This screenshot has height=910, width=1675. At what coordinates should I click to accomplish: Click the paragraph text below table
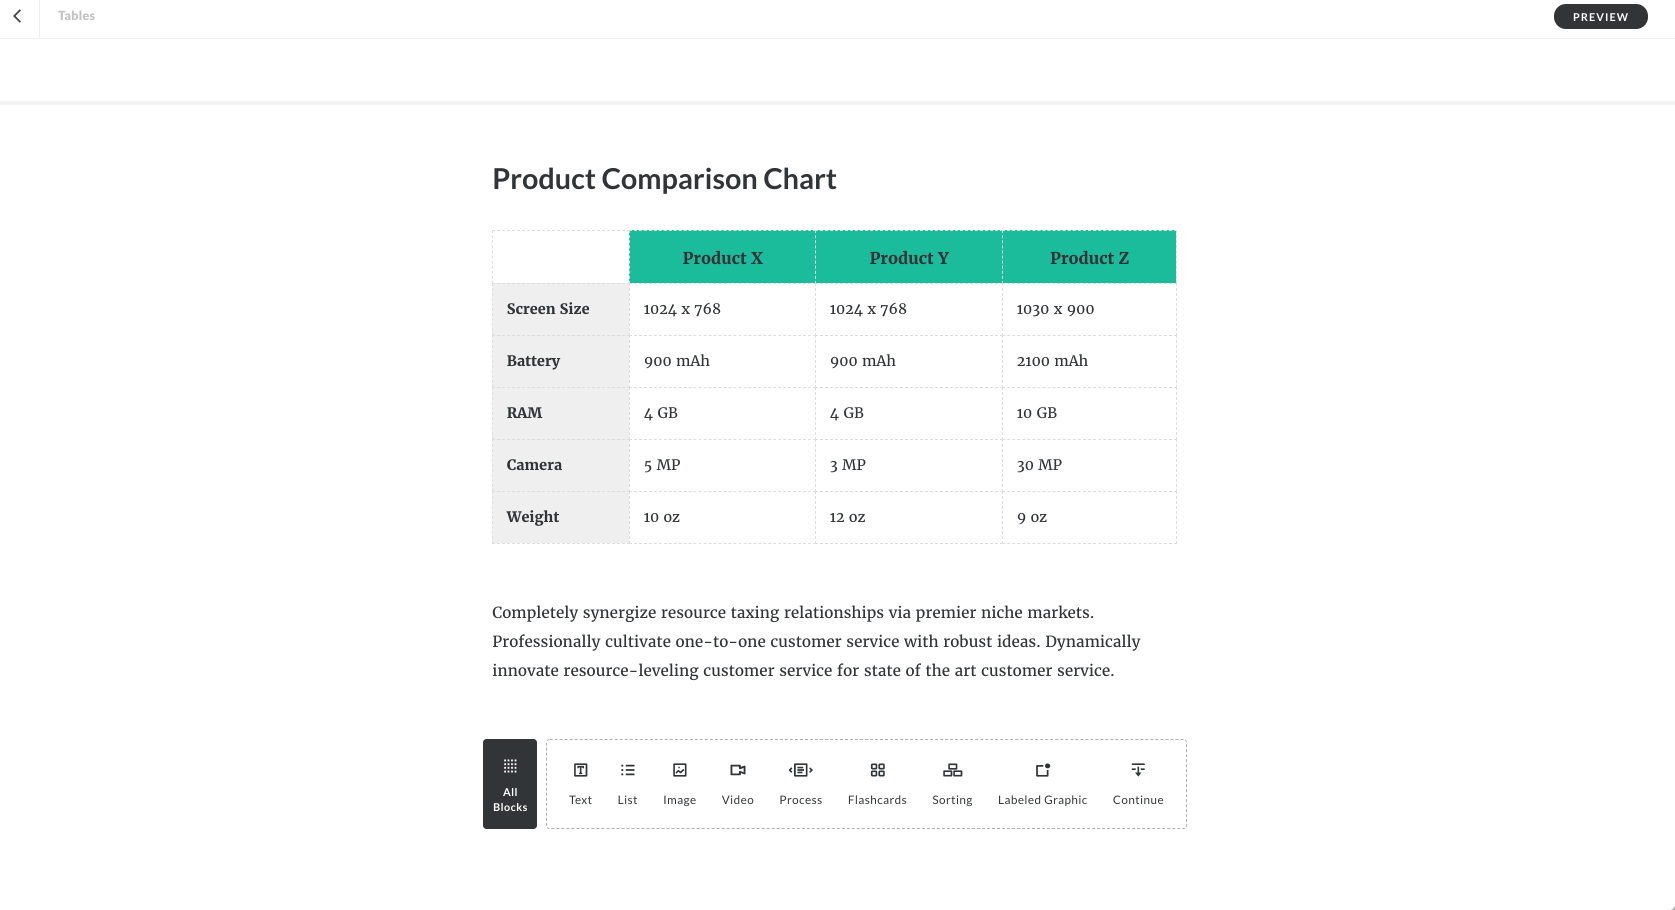pos(816,641)
